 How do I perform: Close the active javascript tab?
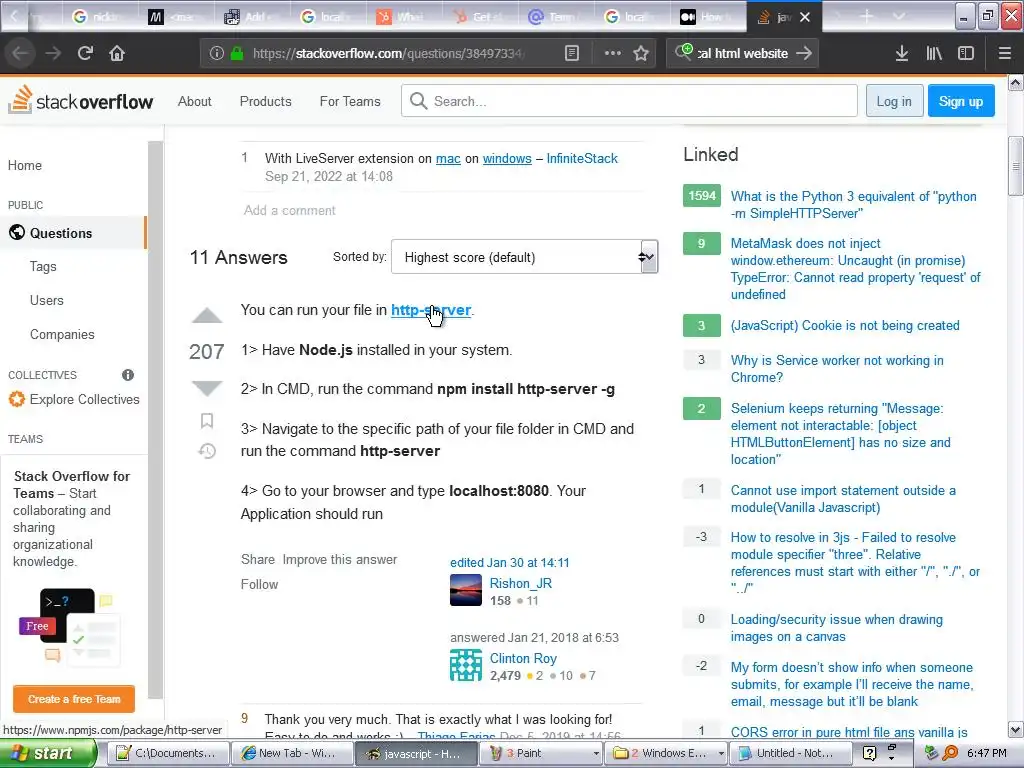805,17
